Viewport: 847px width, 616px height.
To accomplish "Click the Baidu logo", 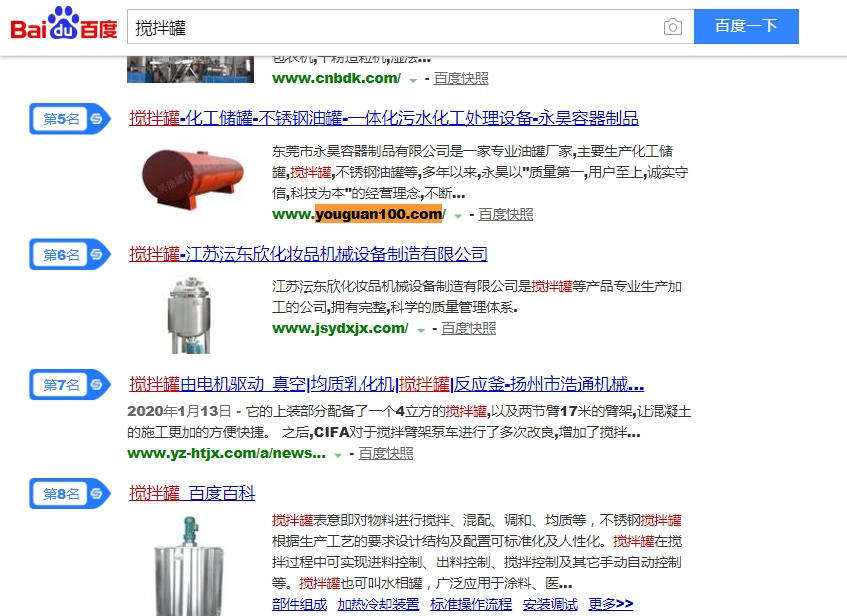I will tap(64, 24).
